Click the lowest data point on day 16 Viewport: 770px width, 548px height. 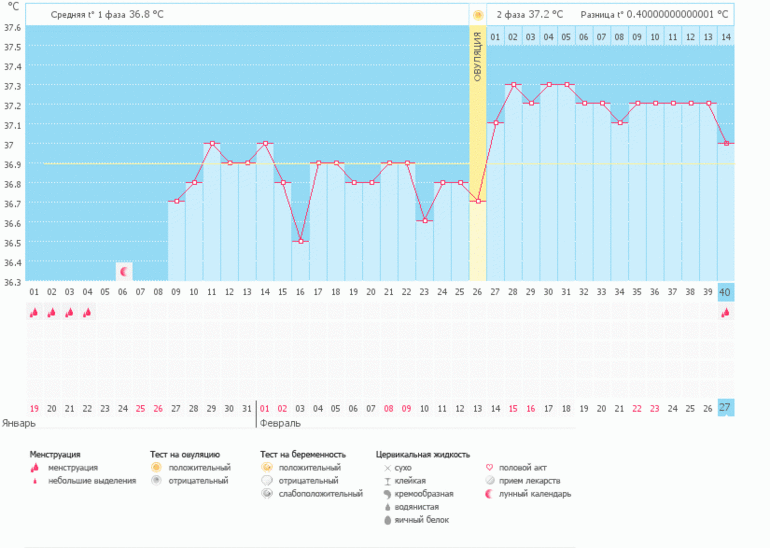click(301, 241)
